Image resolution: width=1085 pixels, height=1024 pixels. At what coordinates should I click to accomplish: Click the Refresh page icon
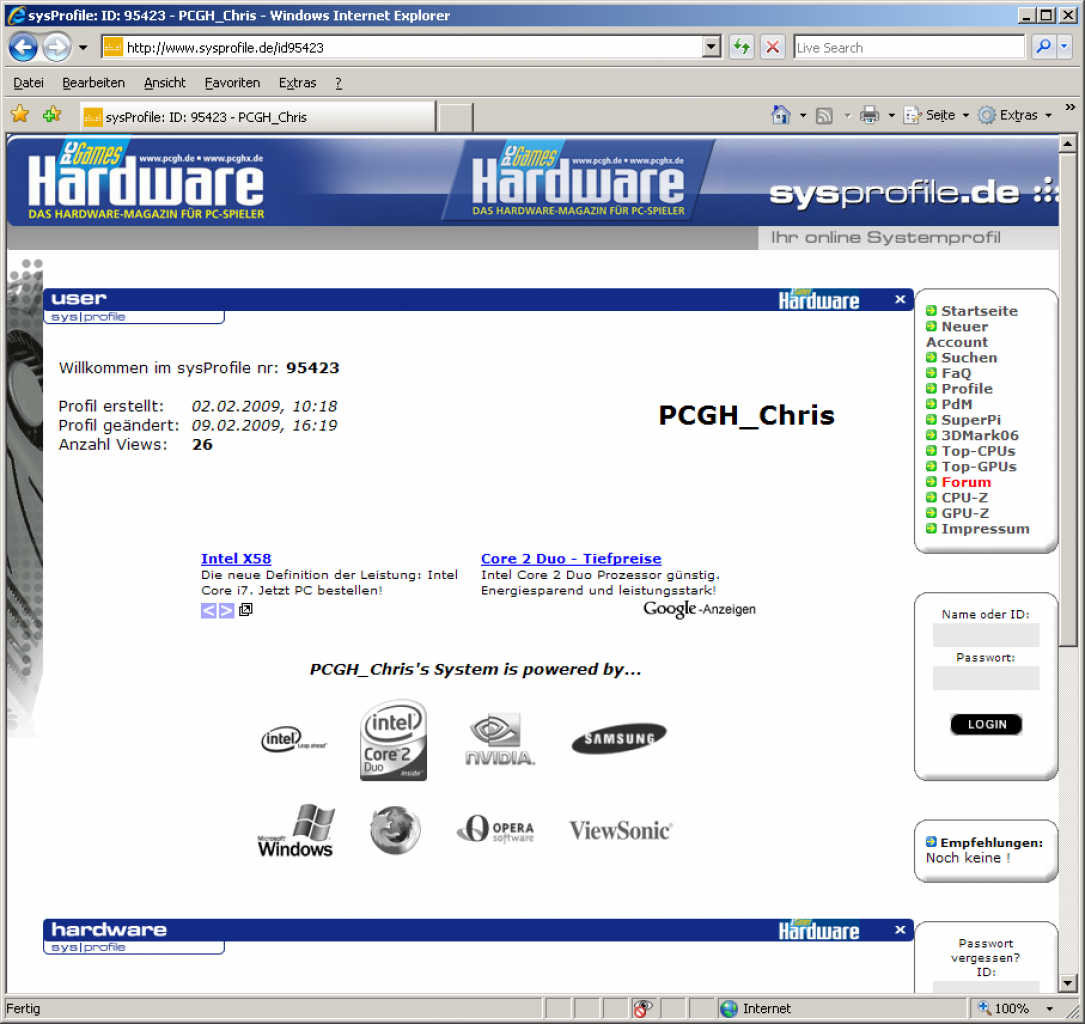[x=742, y=47]
